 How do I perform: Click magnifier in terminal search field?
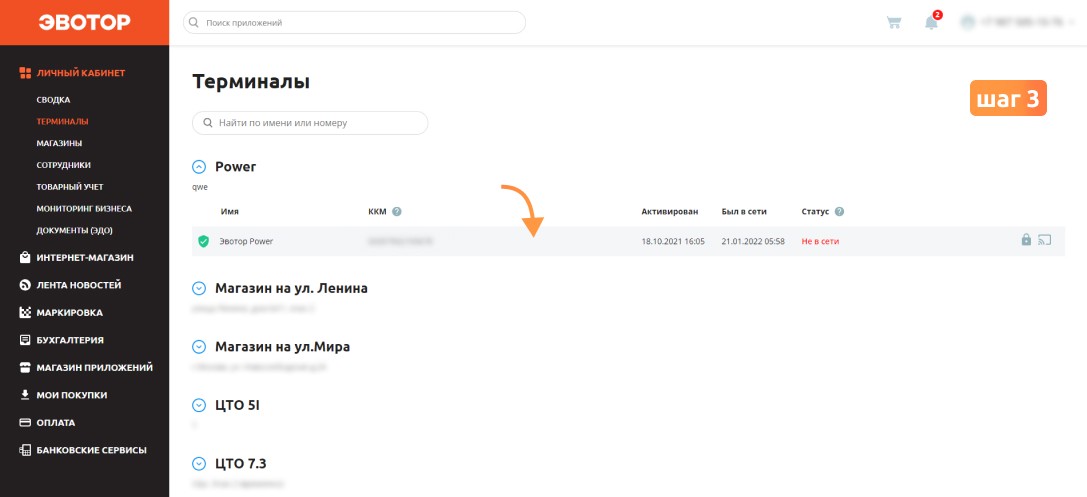coord(207,123)
